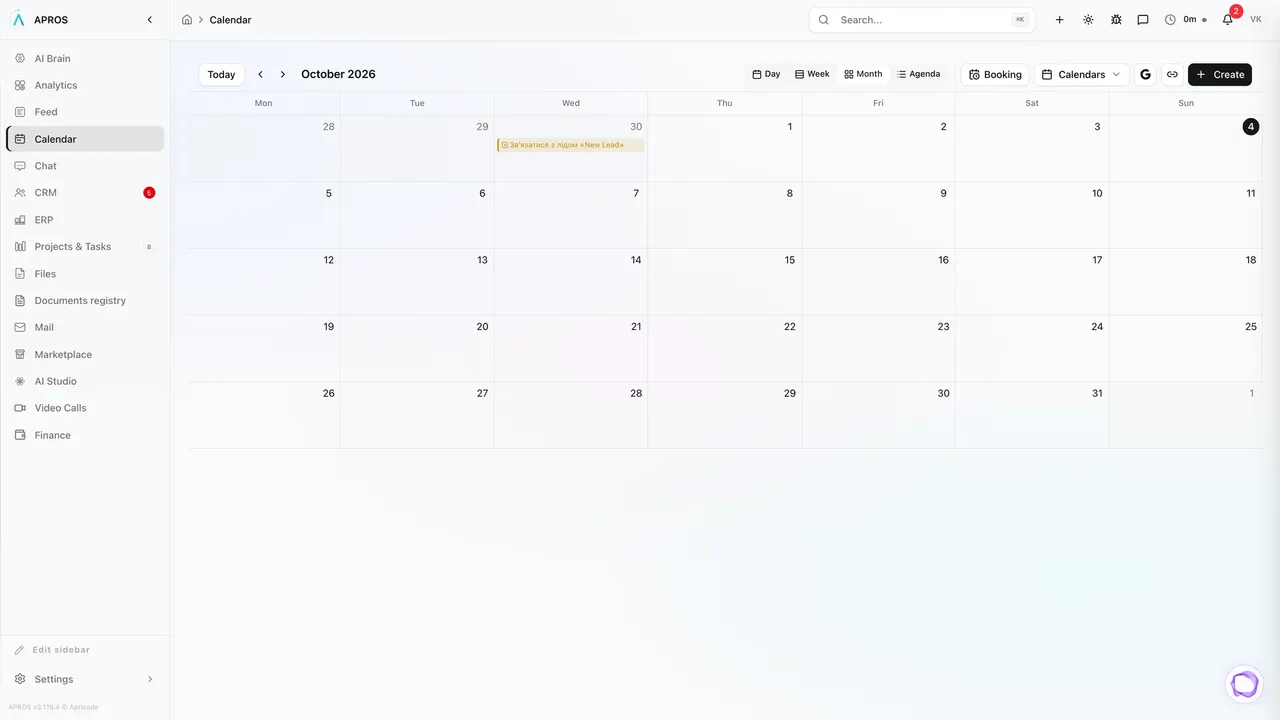
Task: Open the New Lead event on the 30th
Action: coord(571,145)
